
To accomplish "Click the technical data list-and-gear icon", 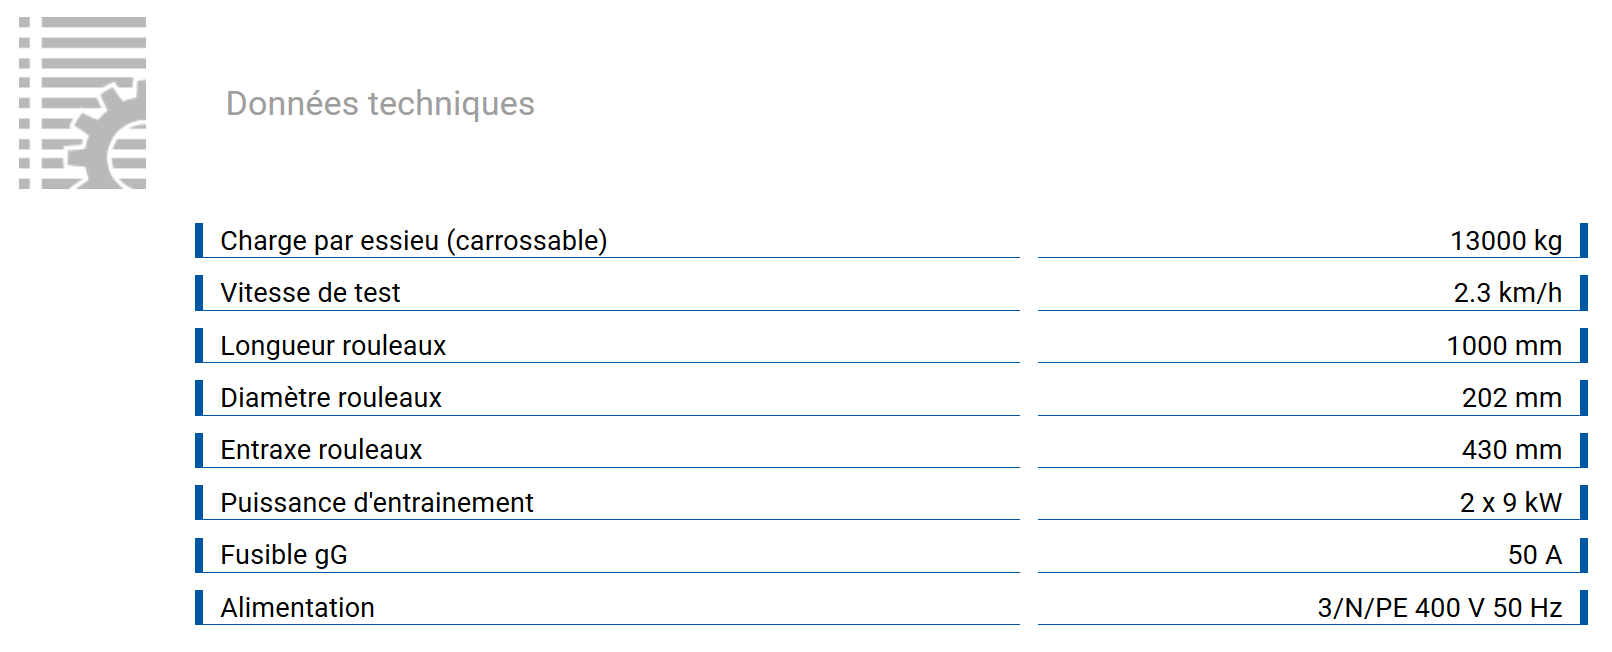I will [x=83, y=103].
